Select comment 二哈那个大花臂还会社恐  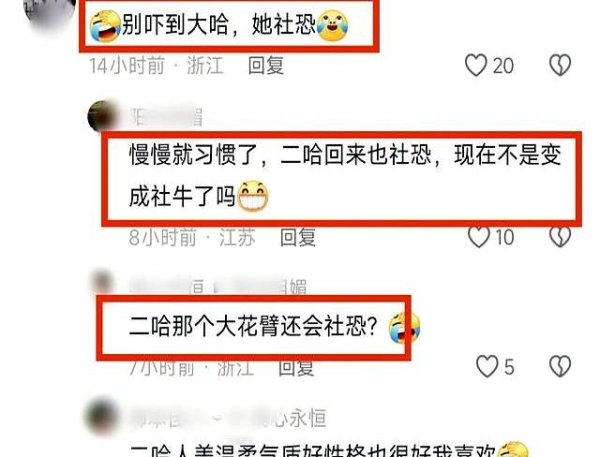(x=274, y=326)
